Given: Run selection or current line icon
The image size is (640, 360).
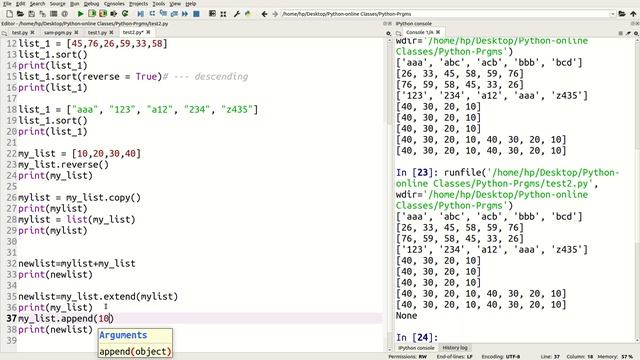Looking at the screenshot, I should pos(114,14).
